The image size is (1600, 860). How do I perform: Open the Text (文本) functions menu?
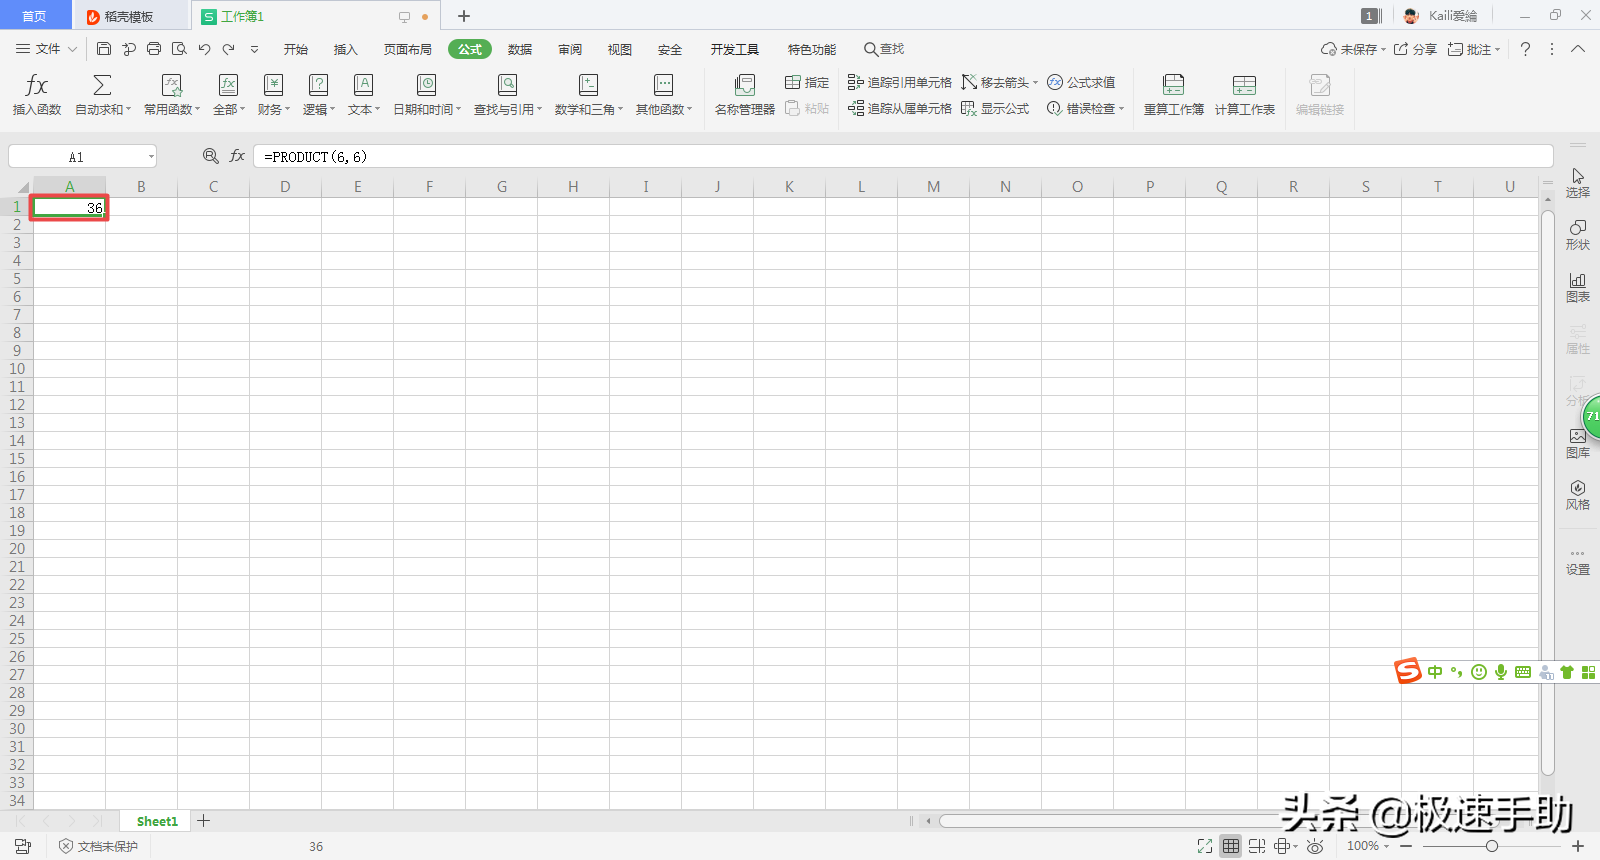click(x=364, y=95)
